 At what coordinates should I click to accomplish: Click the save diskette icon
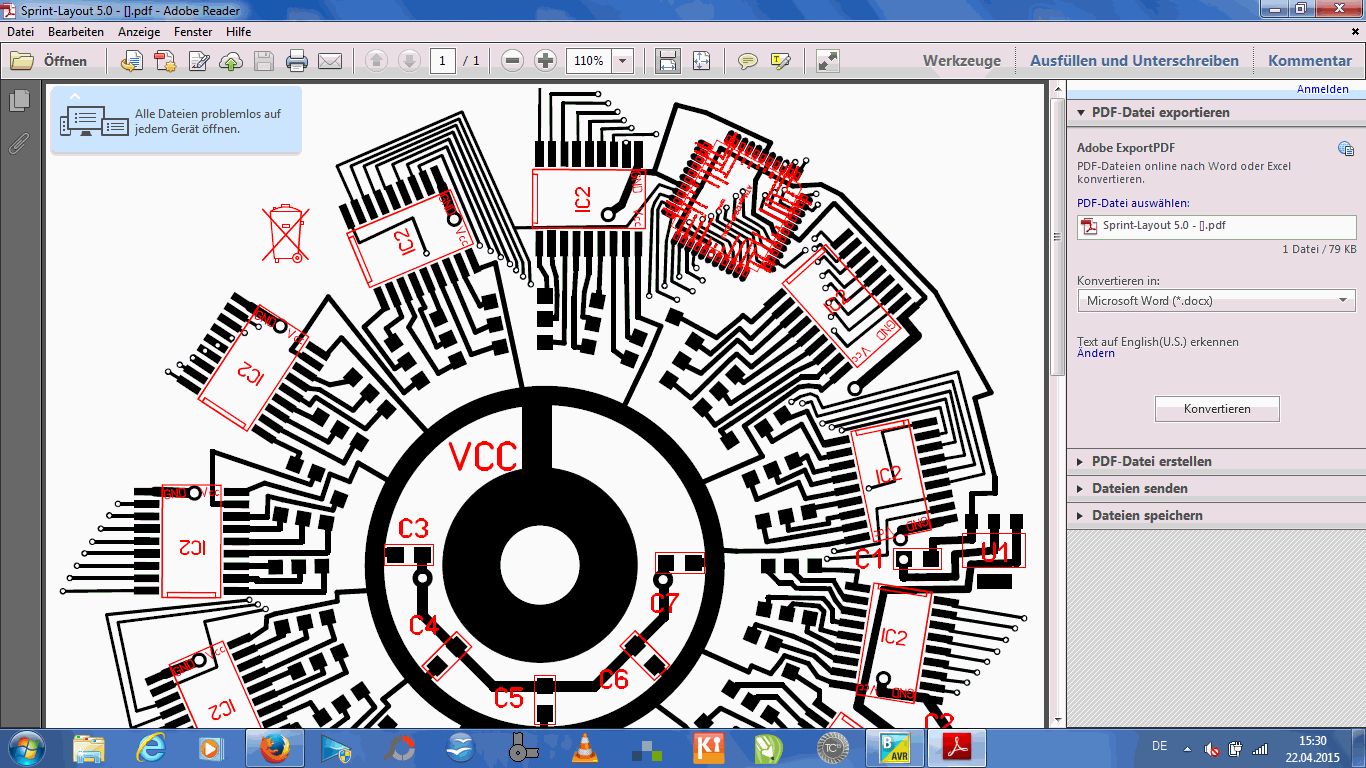pos(264,61)
